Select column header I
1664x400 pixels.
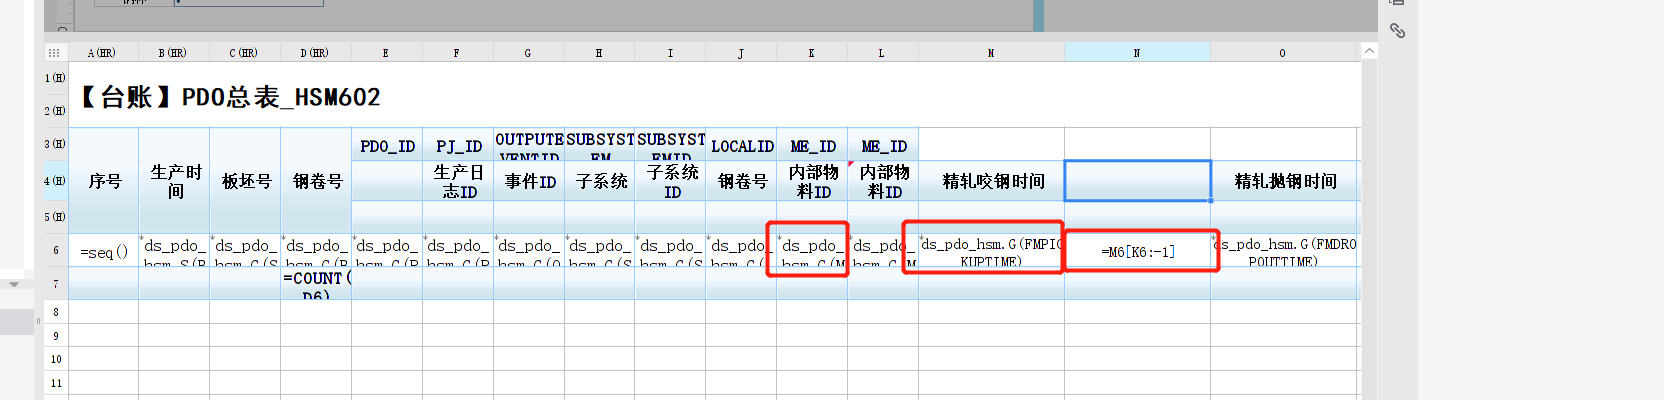670,53
